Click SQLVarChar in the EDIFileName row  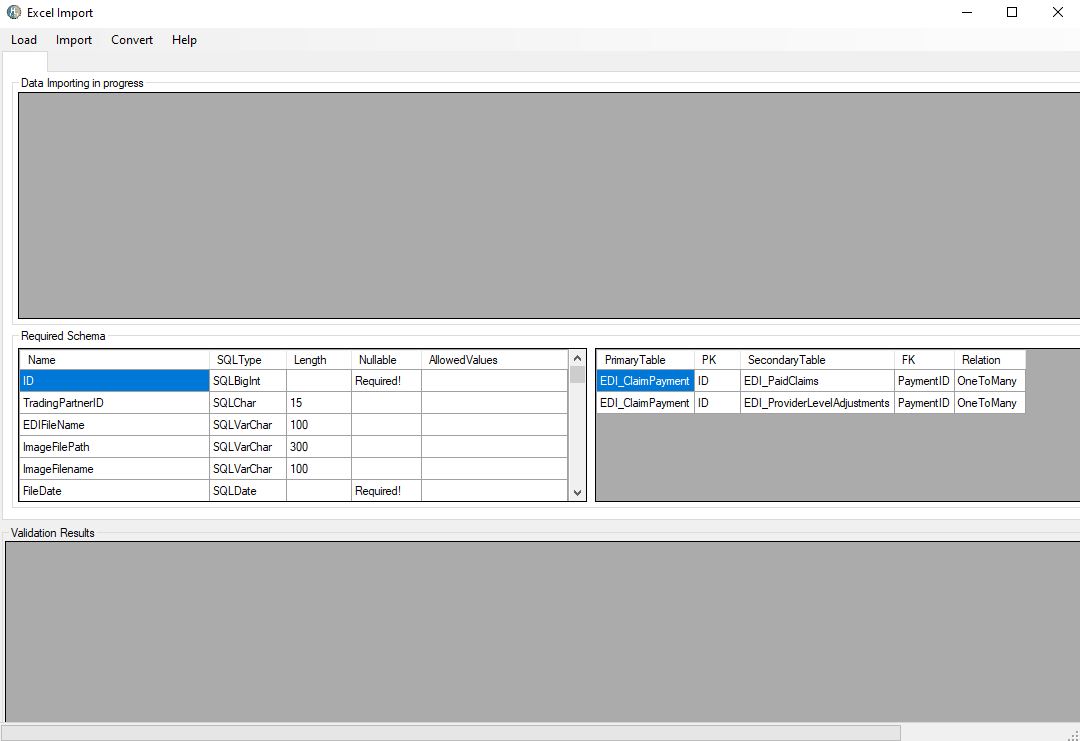coord(248,425)
